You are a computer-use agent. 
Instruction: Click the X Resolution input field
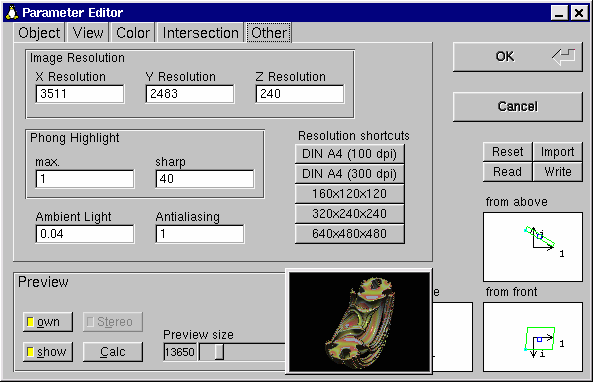[x=80, y=94]
